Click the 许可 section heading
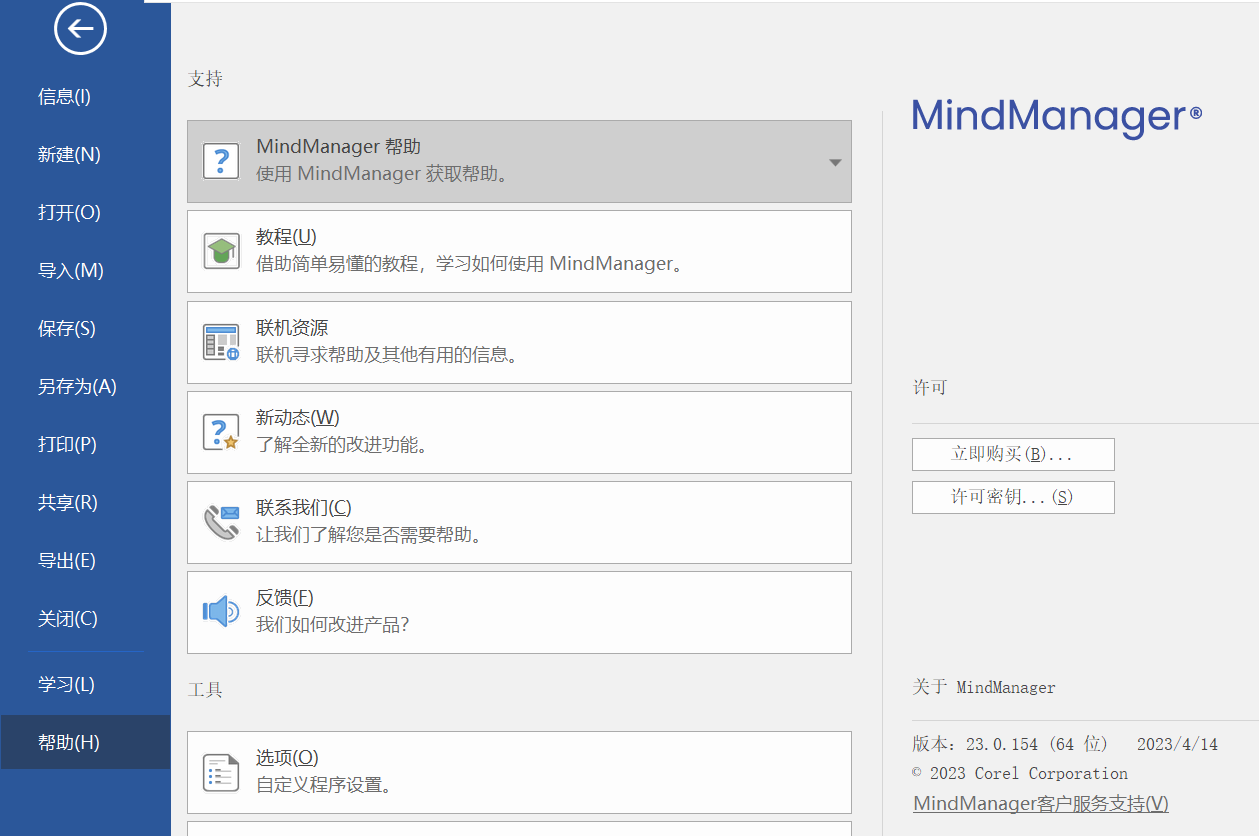1259x836 pixels. [x=929, y=387]
